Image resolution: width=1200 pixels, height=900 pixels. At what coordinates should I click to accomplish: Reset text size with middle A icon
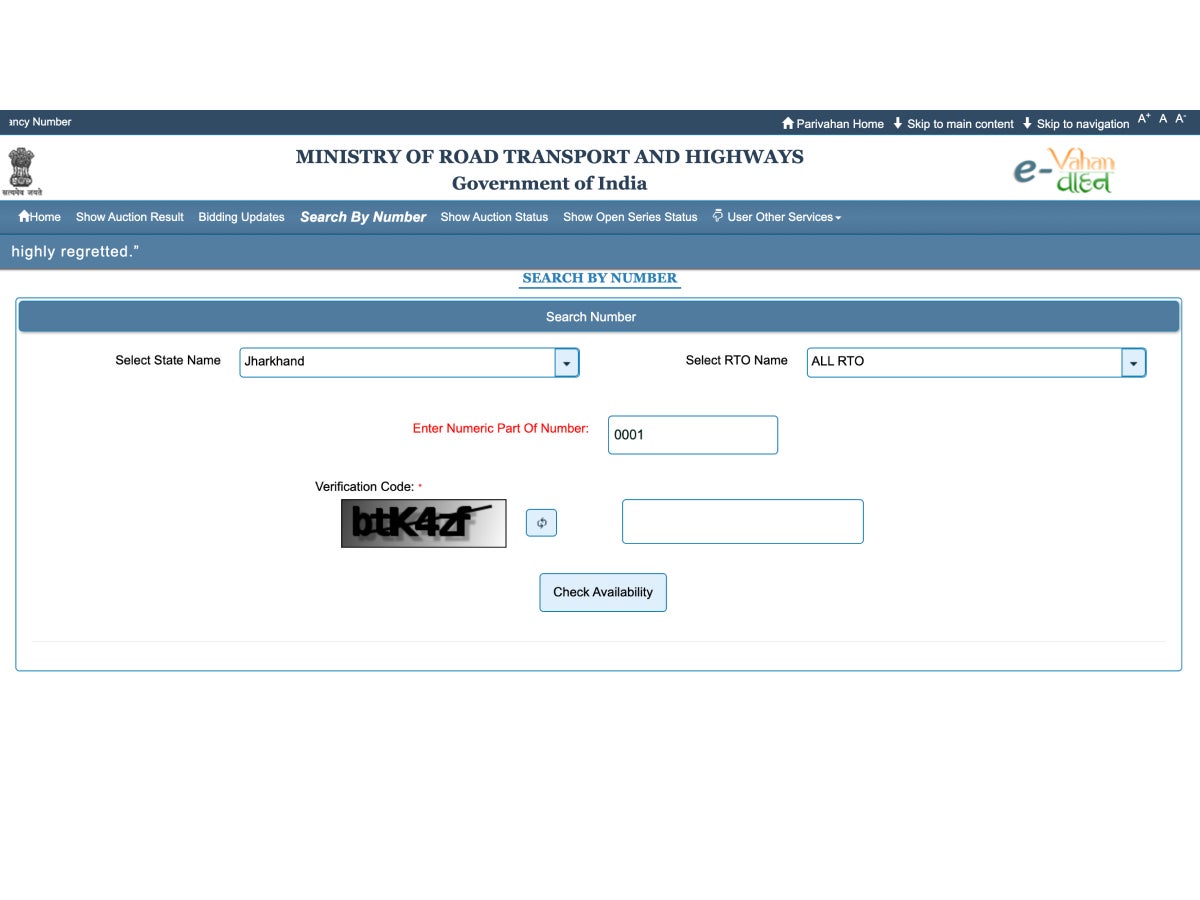(1163, 118)
